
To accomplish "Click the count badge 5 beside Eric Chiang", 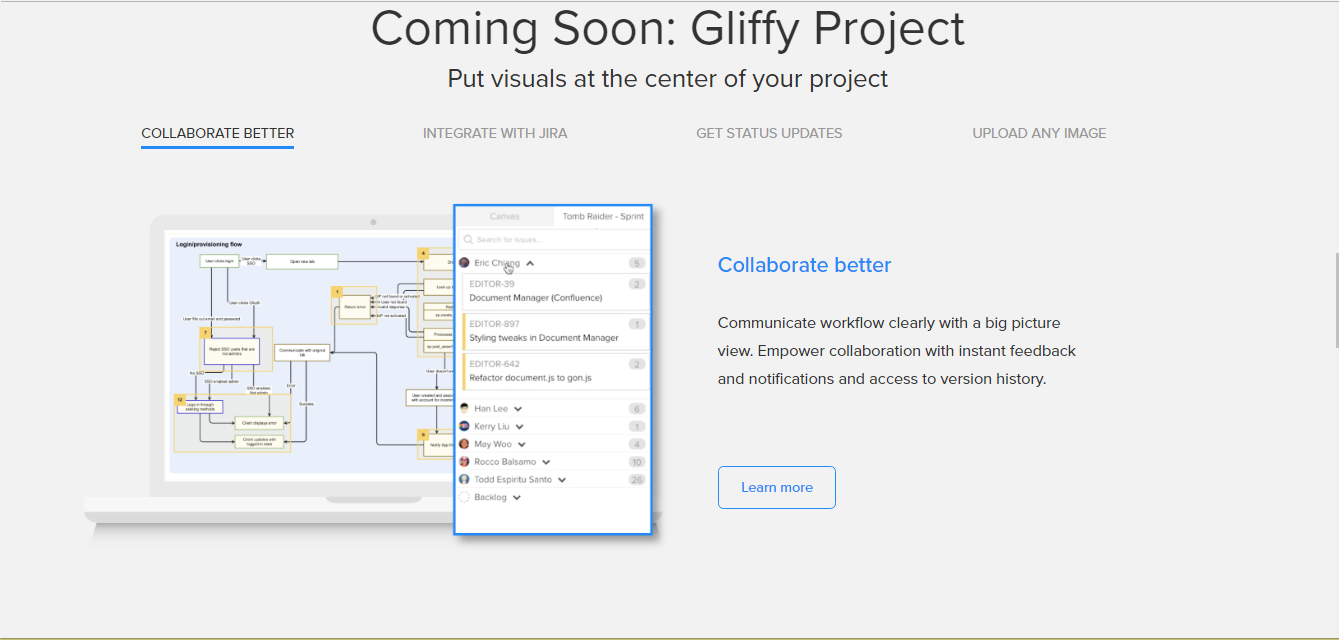I will click(636, 263).
